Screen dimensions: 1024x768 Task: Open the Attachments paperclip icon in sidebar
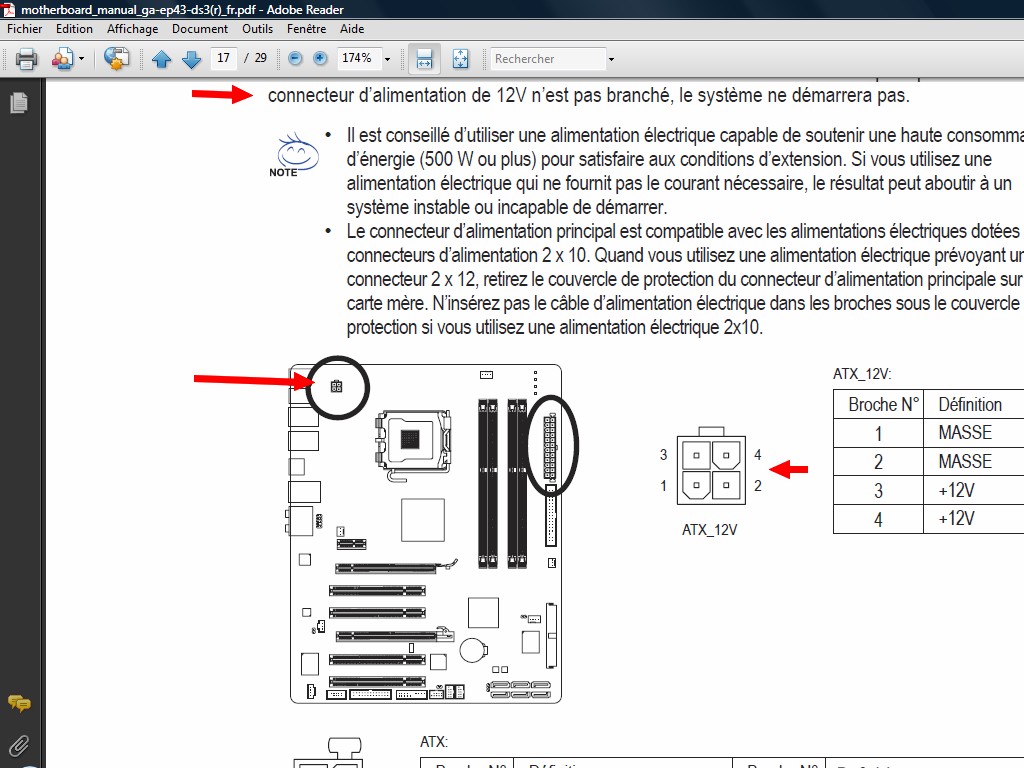(x=19, y=745)
